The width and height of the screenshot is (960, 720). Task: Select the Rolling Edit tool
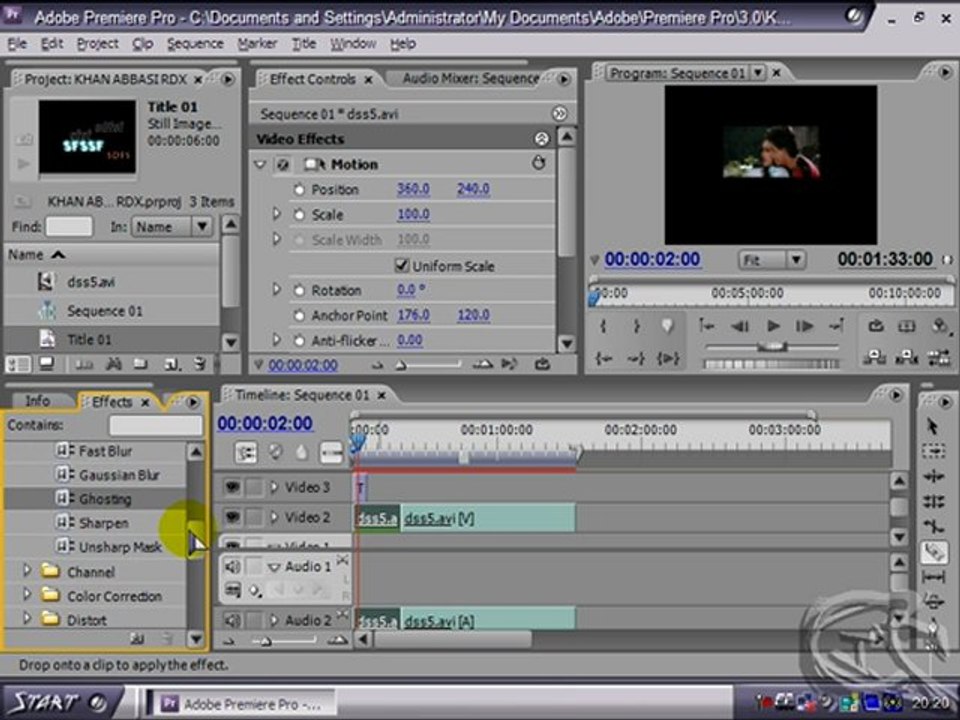(932, 501)
